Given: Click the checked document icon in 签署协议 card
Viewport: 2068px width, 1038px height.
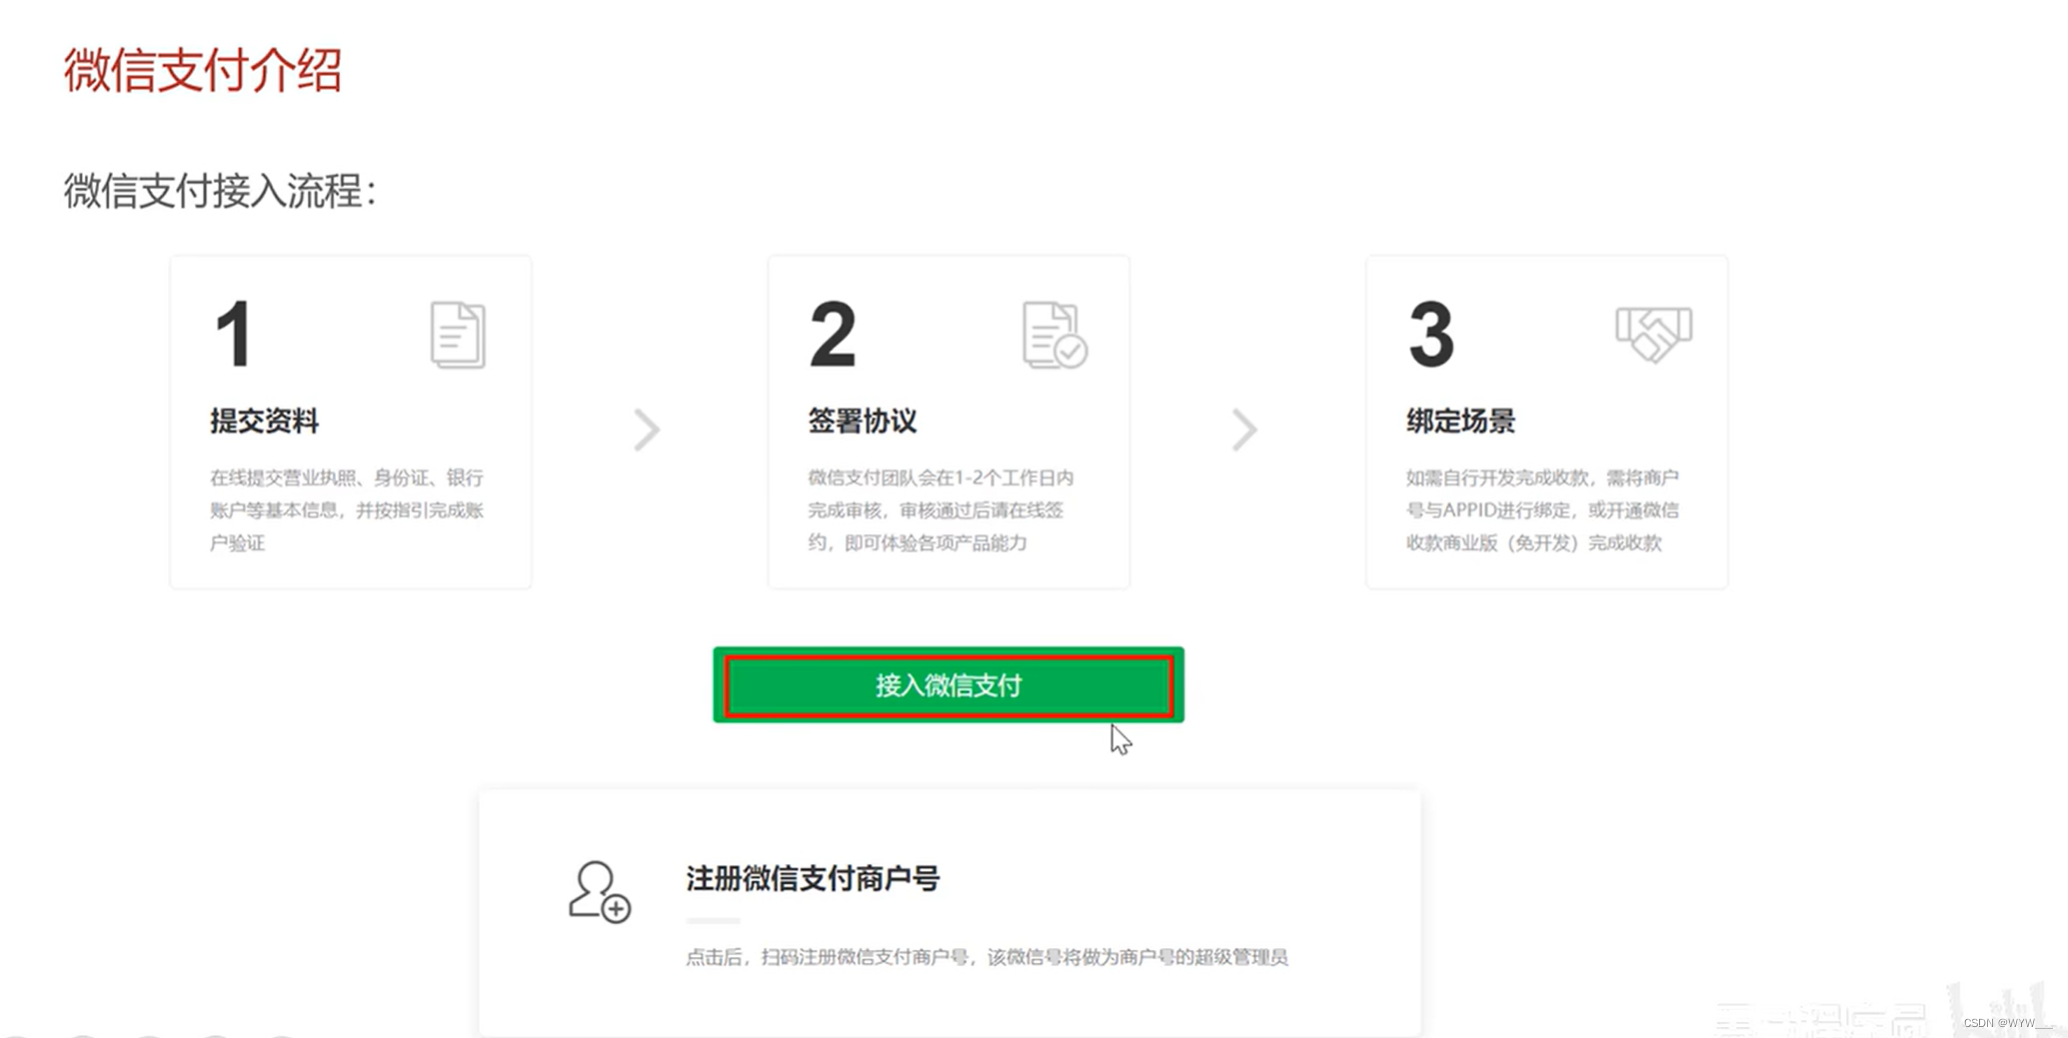Looking at the screenshot, I should coord(1055,335).
